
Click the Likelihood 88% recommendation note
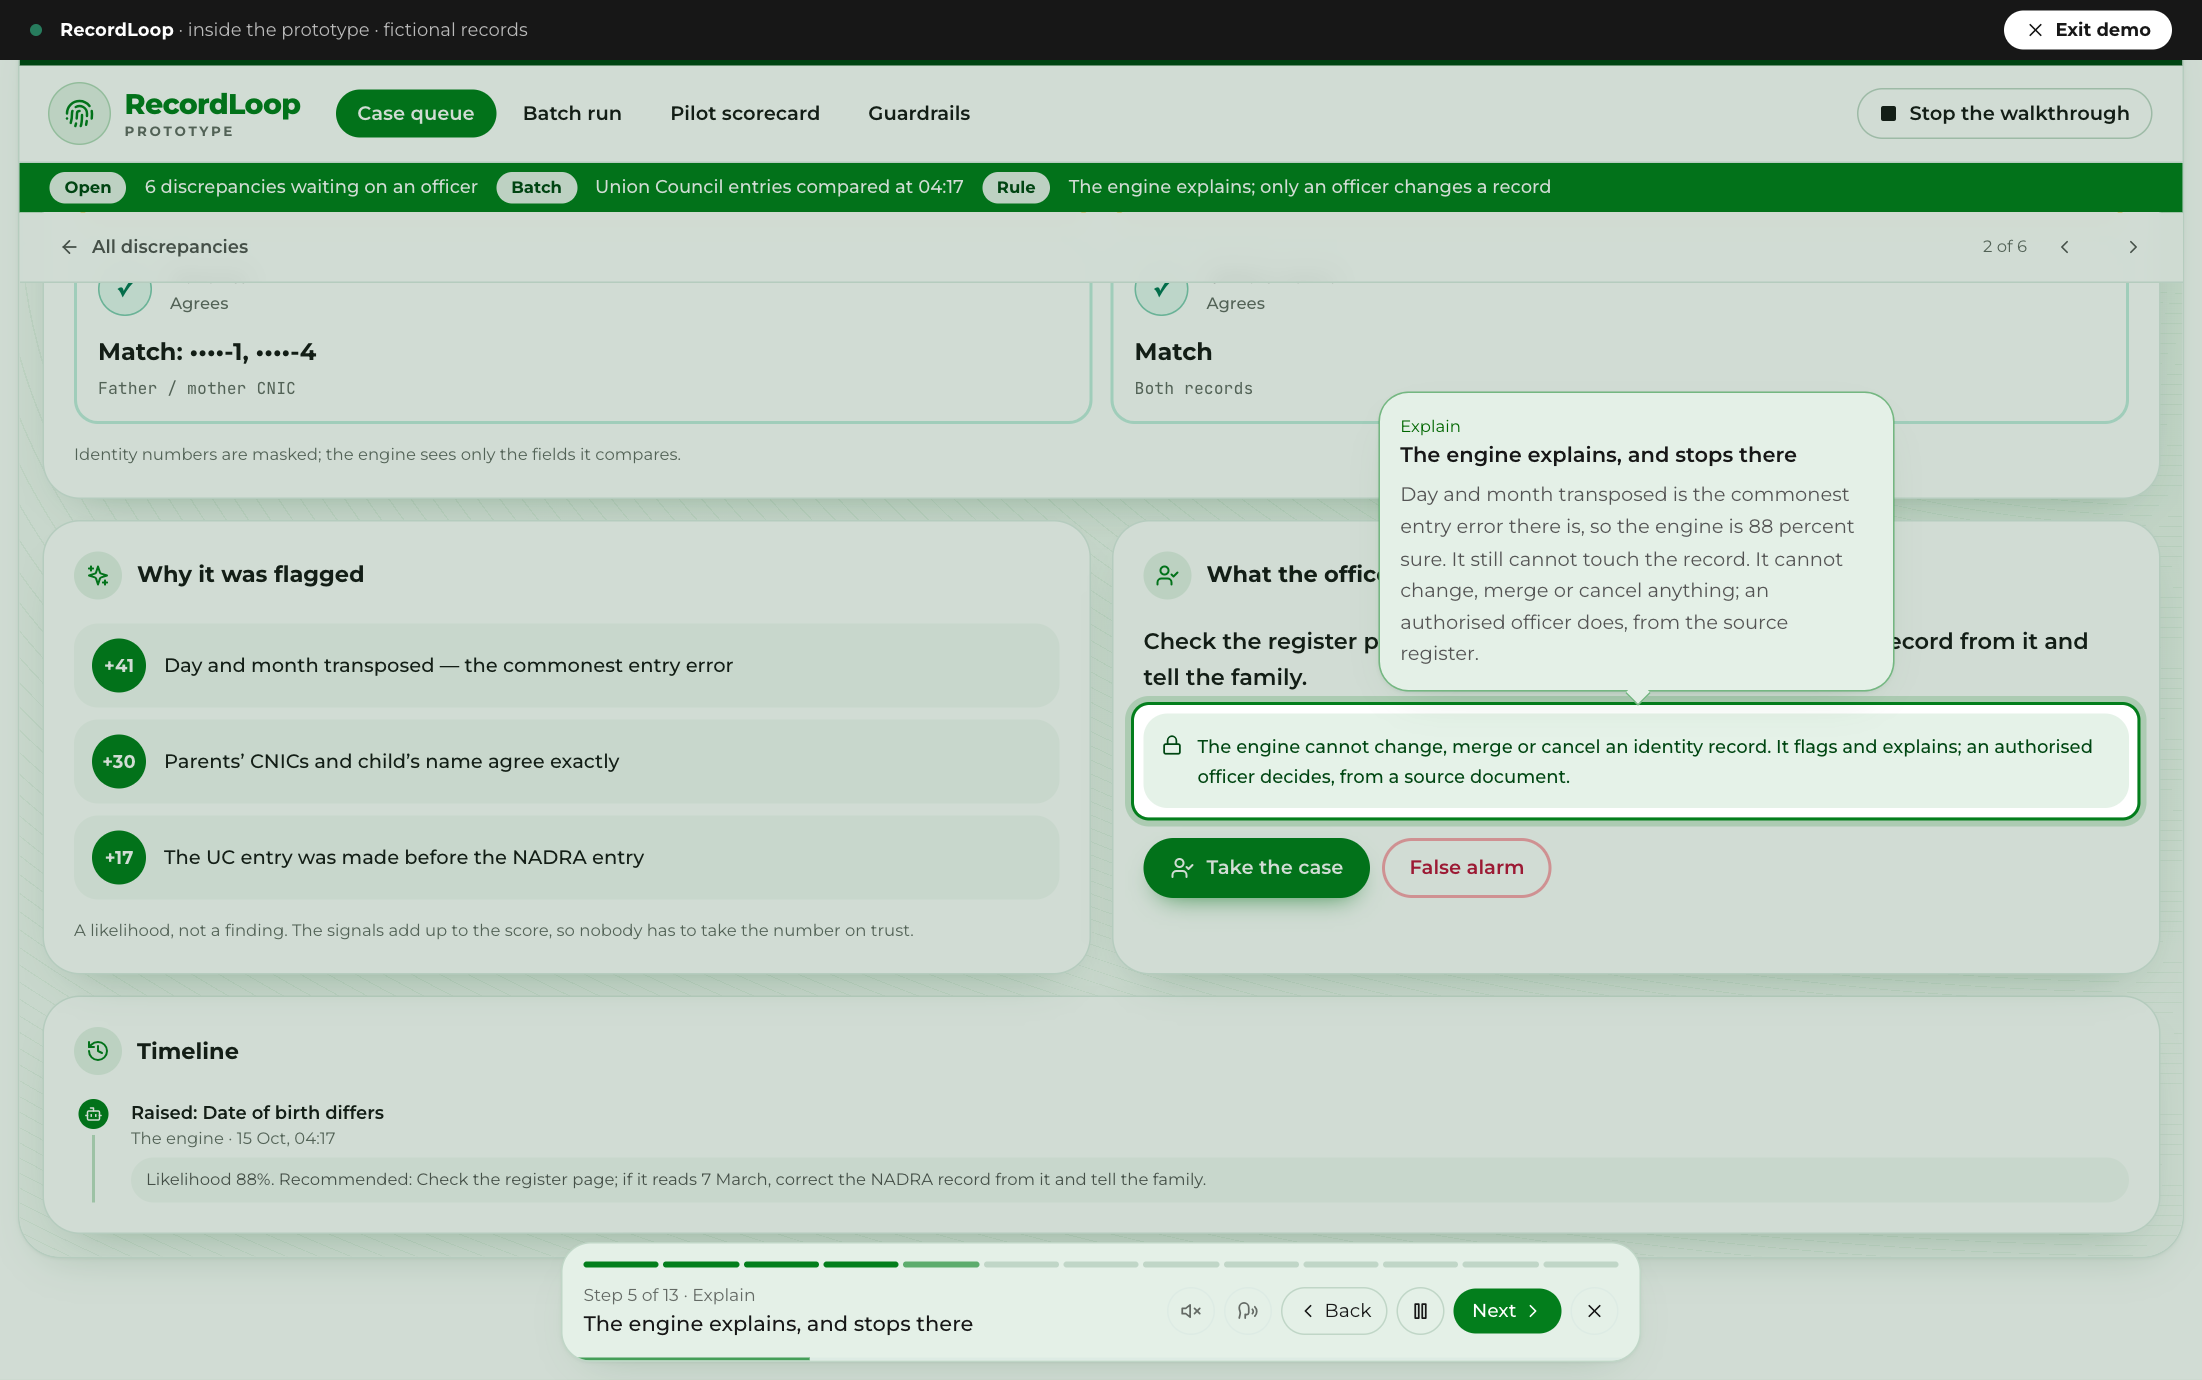[x=1129, y=1179]
